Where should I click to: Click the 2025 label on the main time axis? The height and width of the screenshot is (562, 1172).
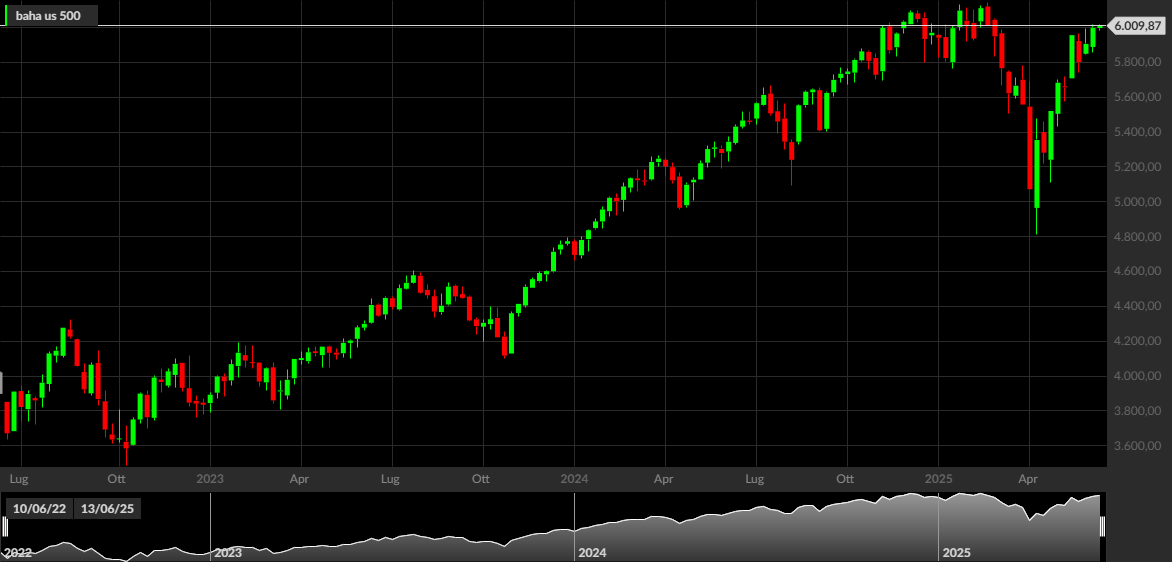coord(937,477)
